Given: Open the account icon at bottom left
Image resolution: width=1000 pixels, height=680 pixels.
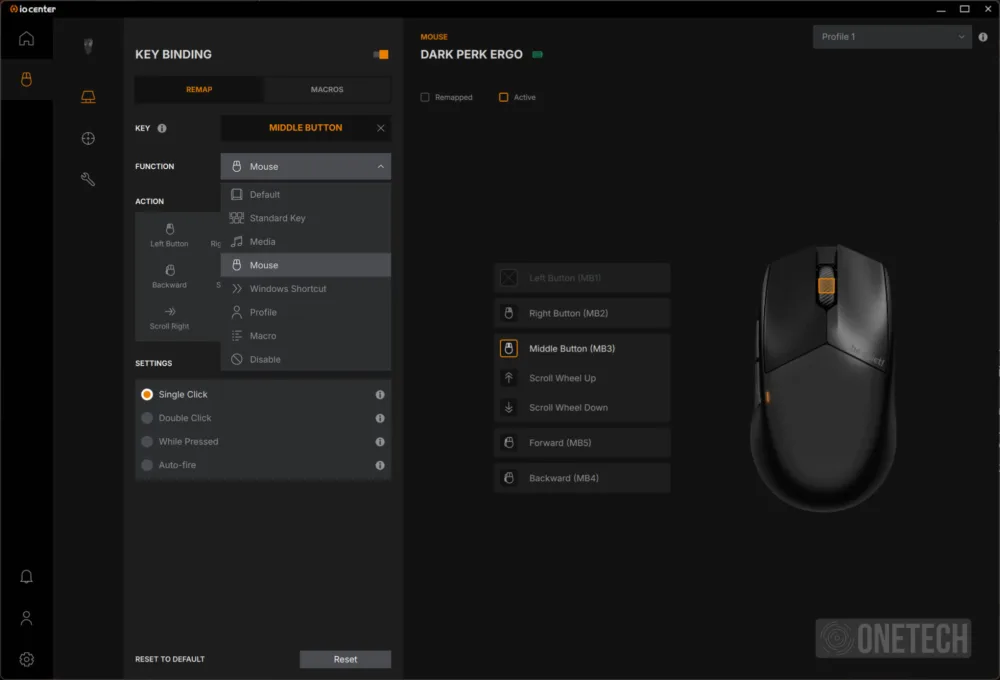Looking at the screenshot, I should point(26,618).
